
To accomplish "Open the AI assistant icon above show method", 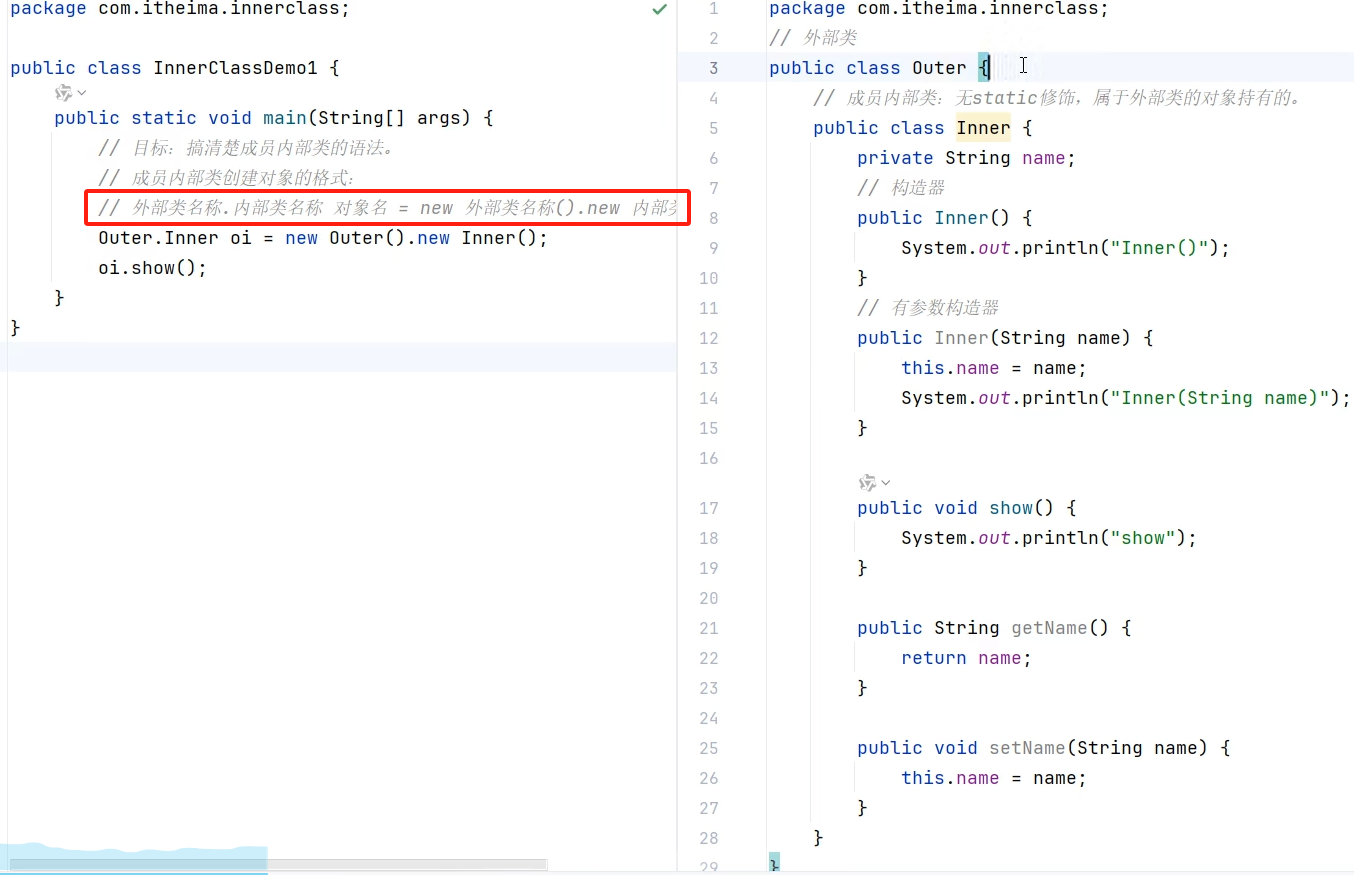I will pos(867,483).
